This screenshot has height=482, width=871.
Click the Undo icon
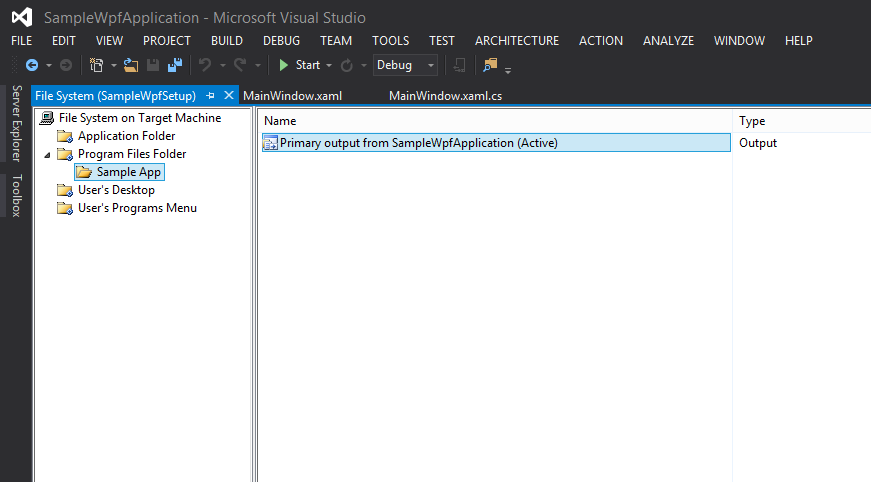[205, 66]
